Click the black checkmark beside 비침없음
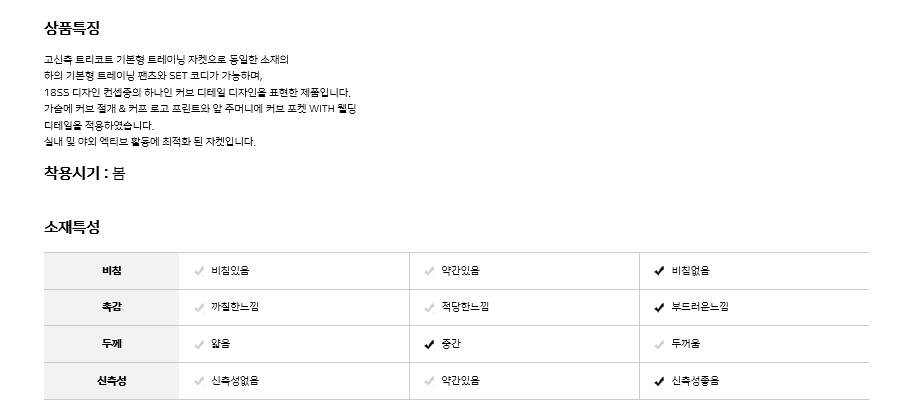920x420 pixels. pos(659,271)
